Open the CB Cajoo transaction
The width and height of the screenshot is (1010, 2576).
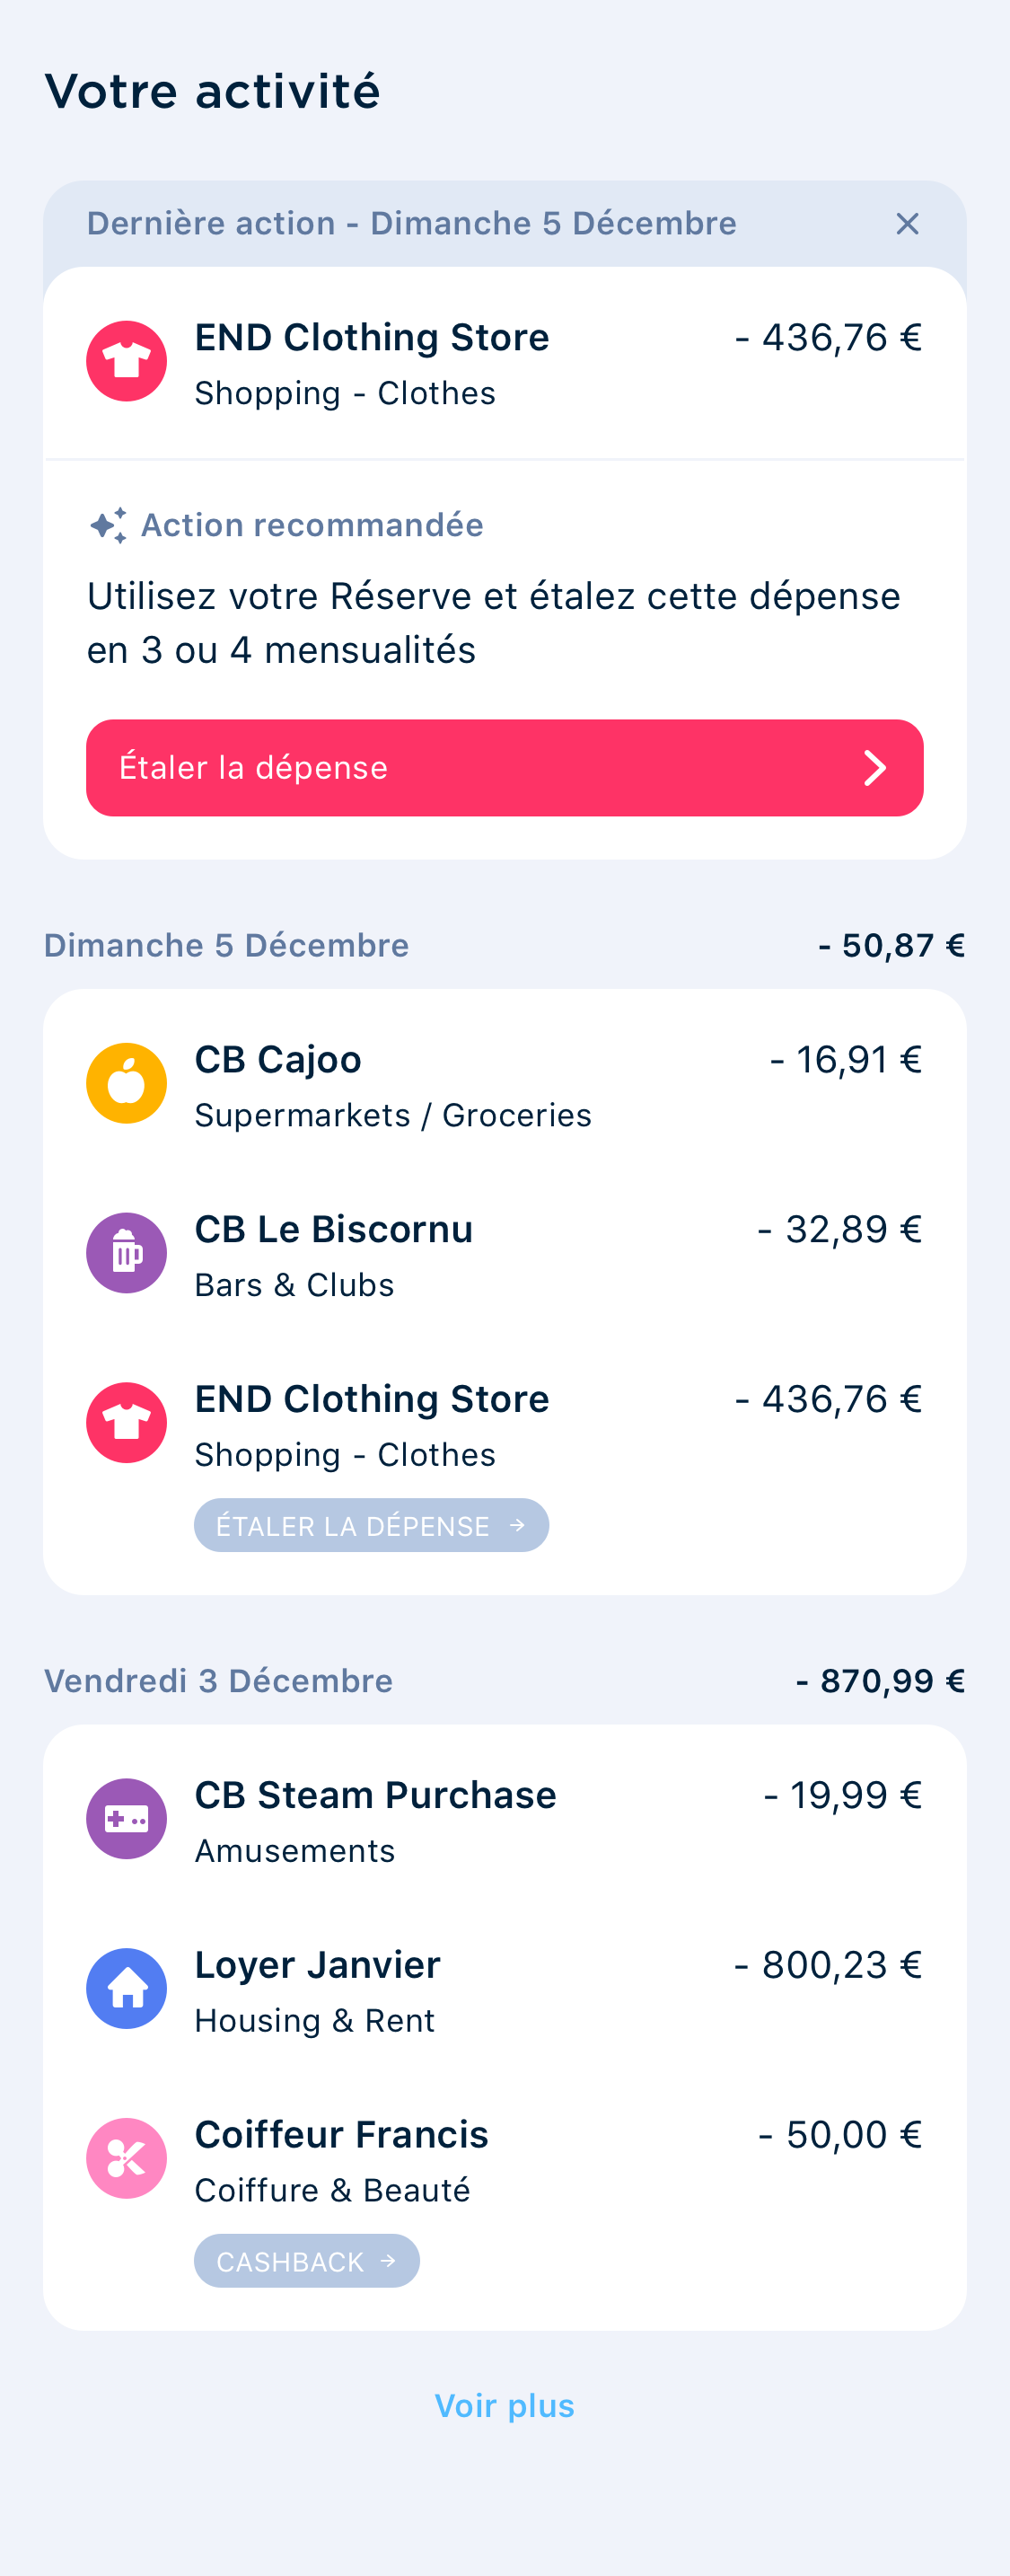pyautogui.click(x=504, y=1086)
